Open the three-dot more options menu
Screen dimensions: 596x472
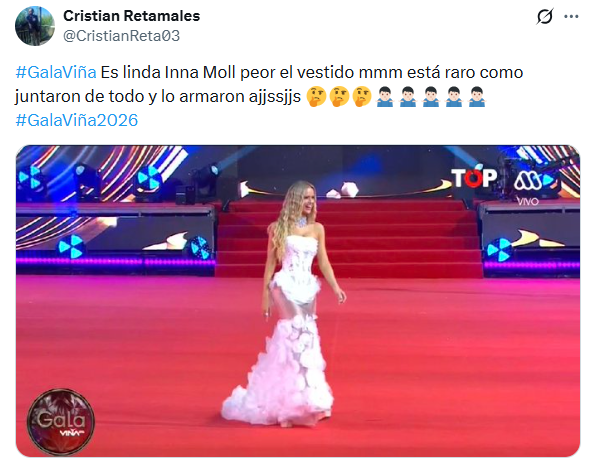click(571, 16)
